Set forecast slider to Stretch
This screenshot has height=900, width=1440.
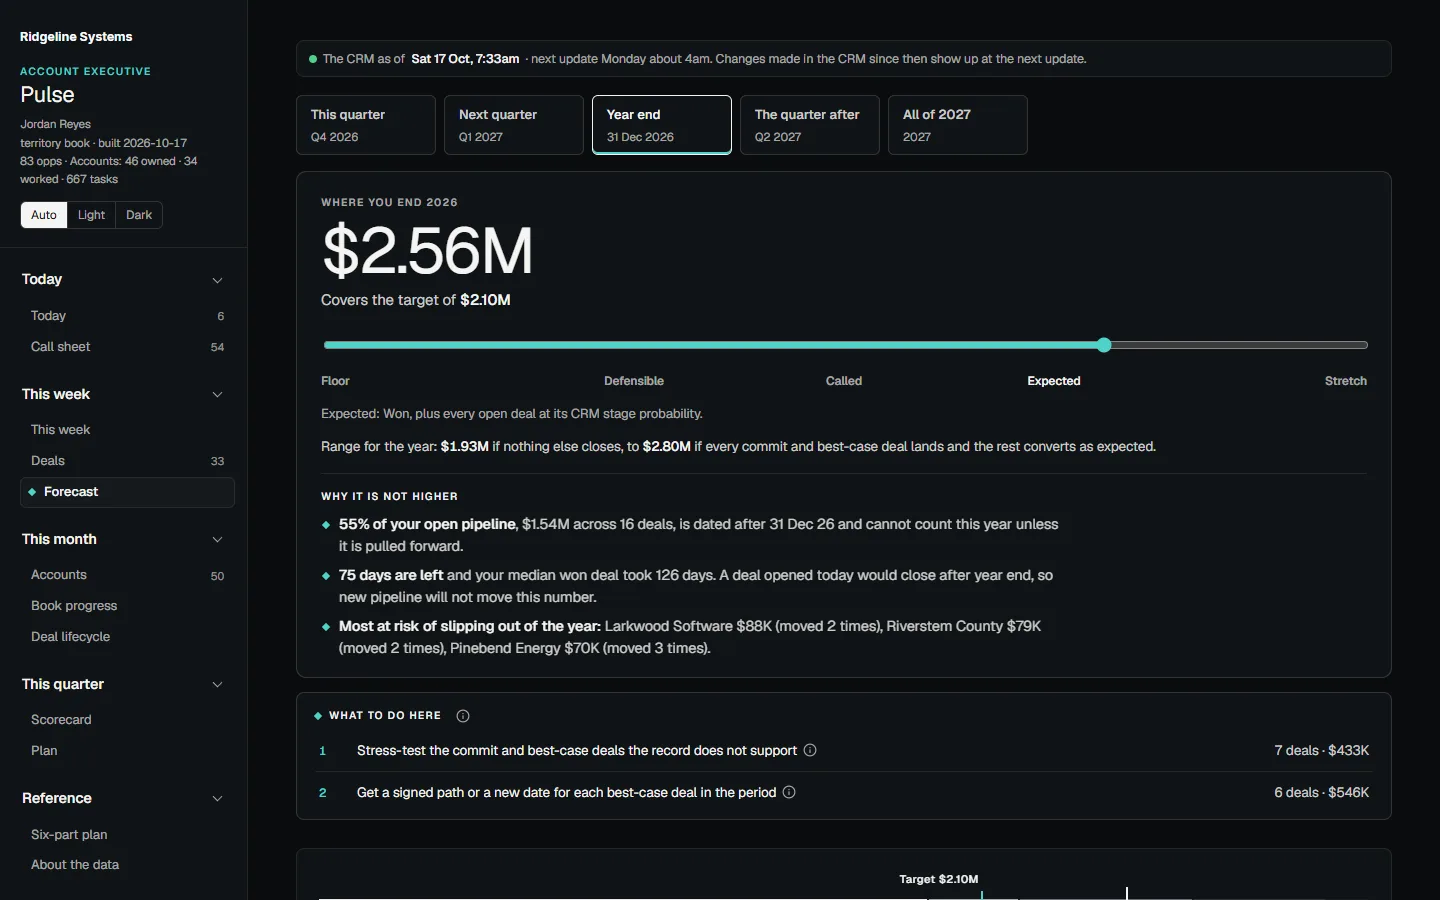(x=1346, y=381)
